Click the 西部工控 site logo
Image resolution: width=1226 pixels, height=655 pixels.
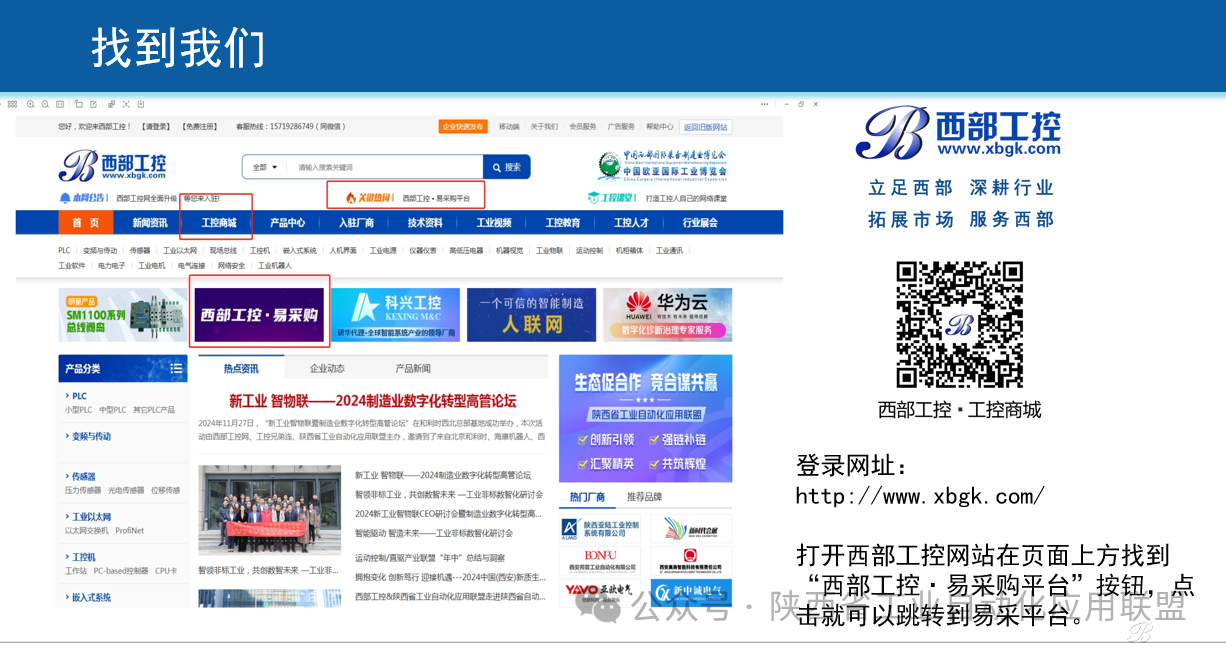112,165
